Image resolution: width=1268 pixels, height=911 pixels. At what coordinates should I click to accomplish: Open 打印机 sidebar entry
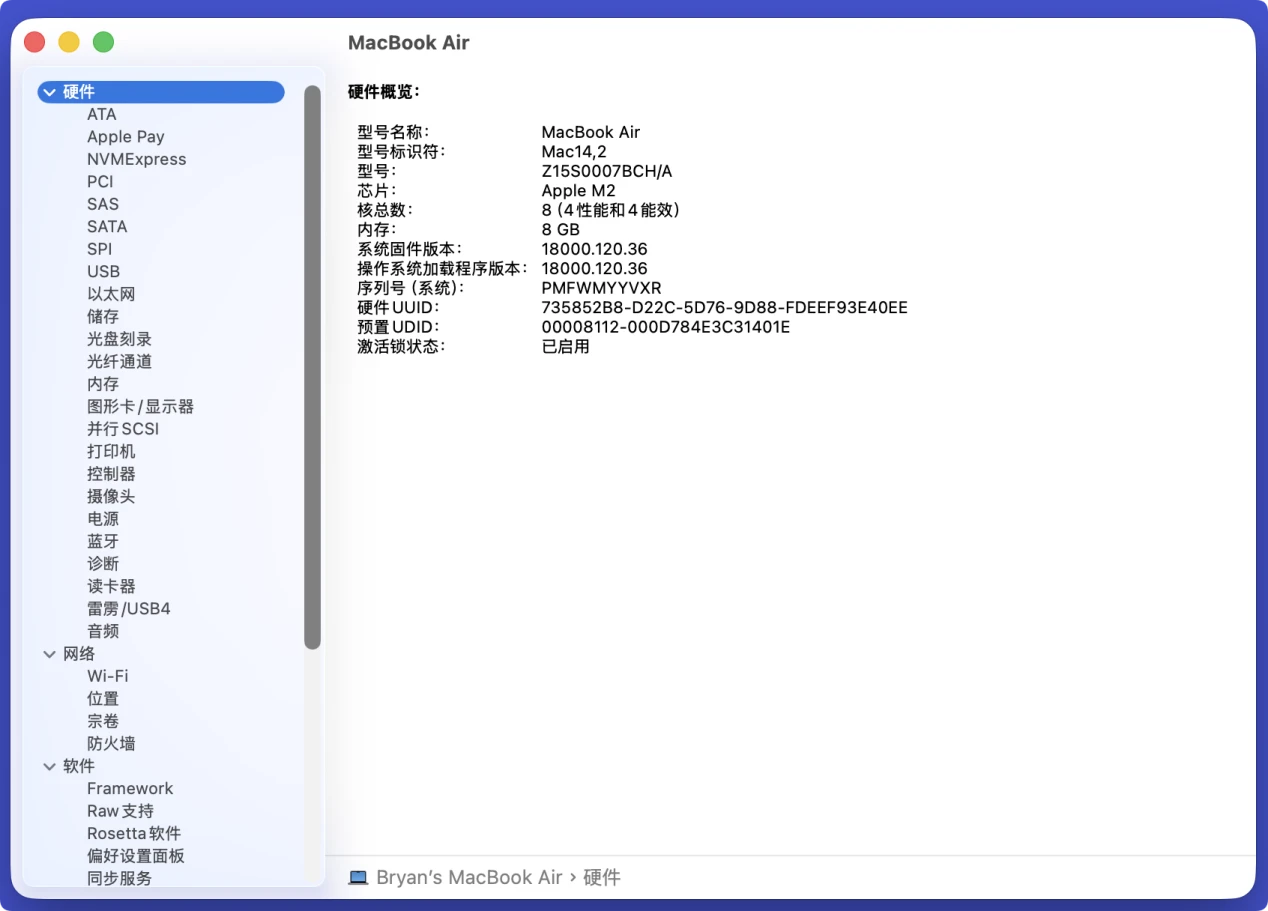click(x=111, y=451)
